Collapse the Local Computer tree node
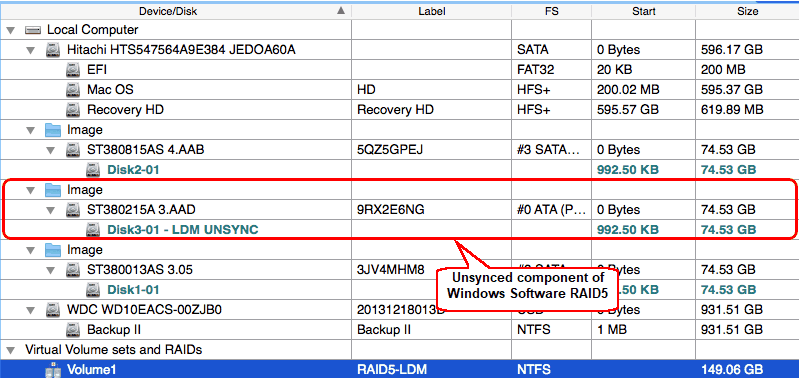 (10, 31)
